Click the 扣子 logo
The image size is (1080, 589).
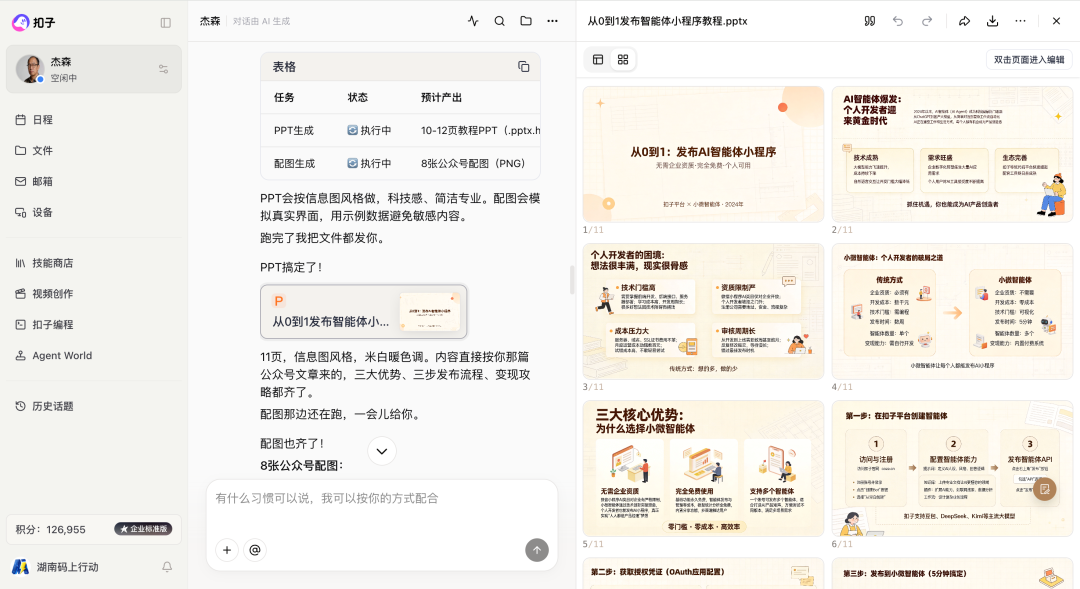pos(34,23)
